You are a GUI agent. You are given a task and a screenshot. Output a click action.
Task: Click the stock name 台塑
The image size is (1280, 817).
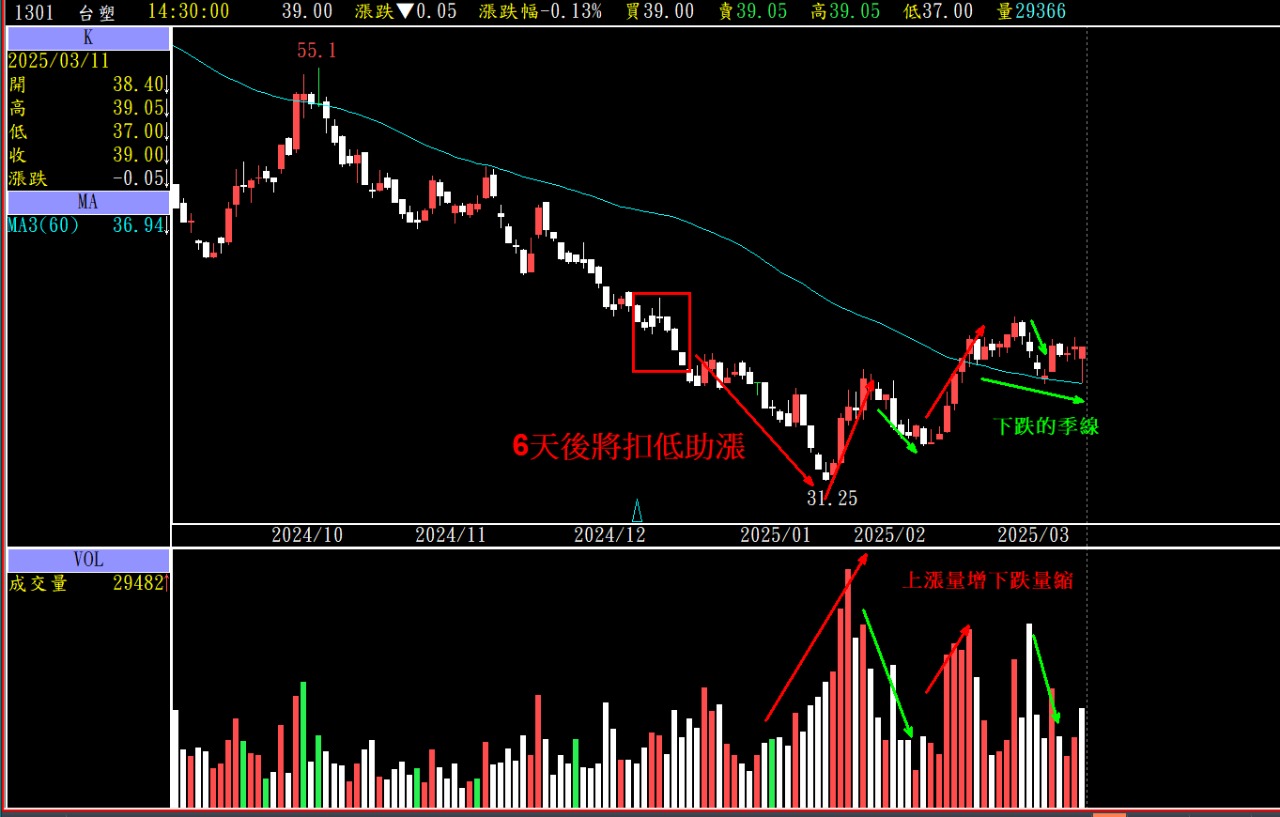[95, 11]
